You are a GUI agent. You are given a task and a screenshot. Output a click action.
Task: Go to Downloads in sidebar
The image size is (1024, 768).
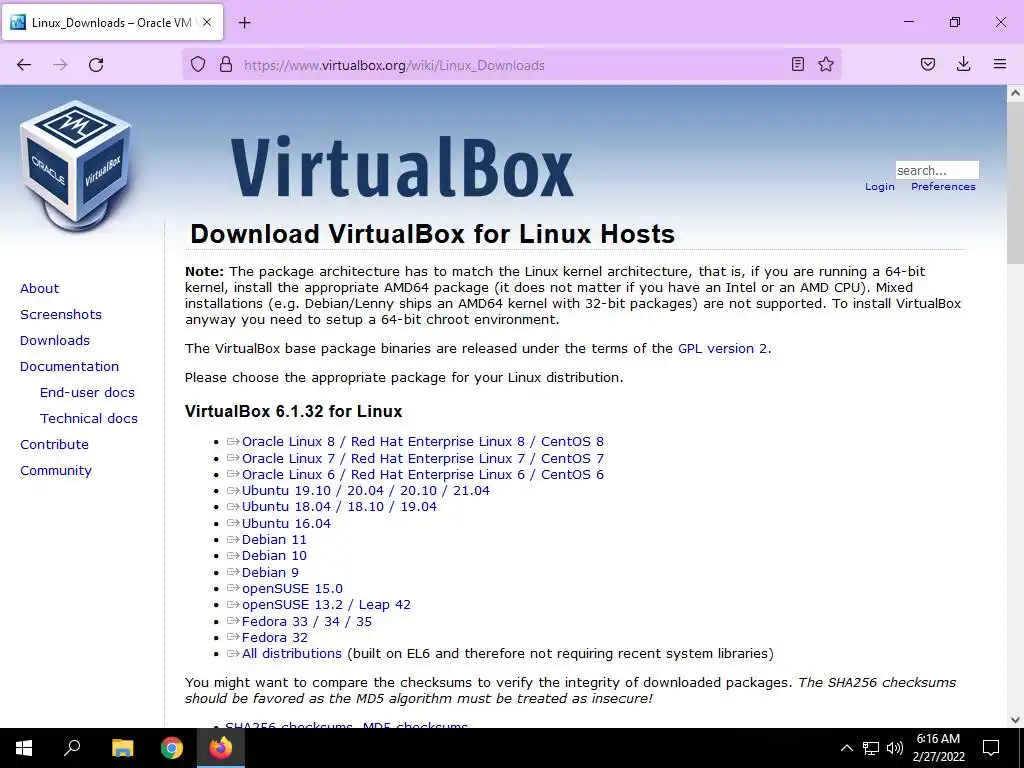point(55,340)
